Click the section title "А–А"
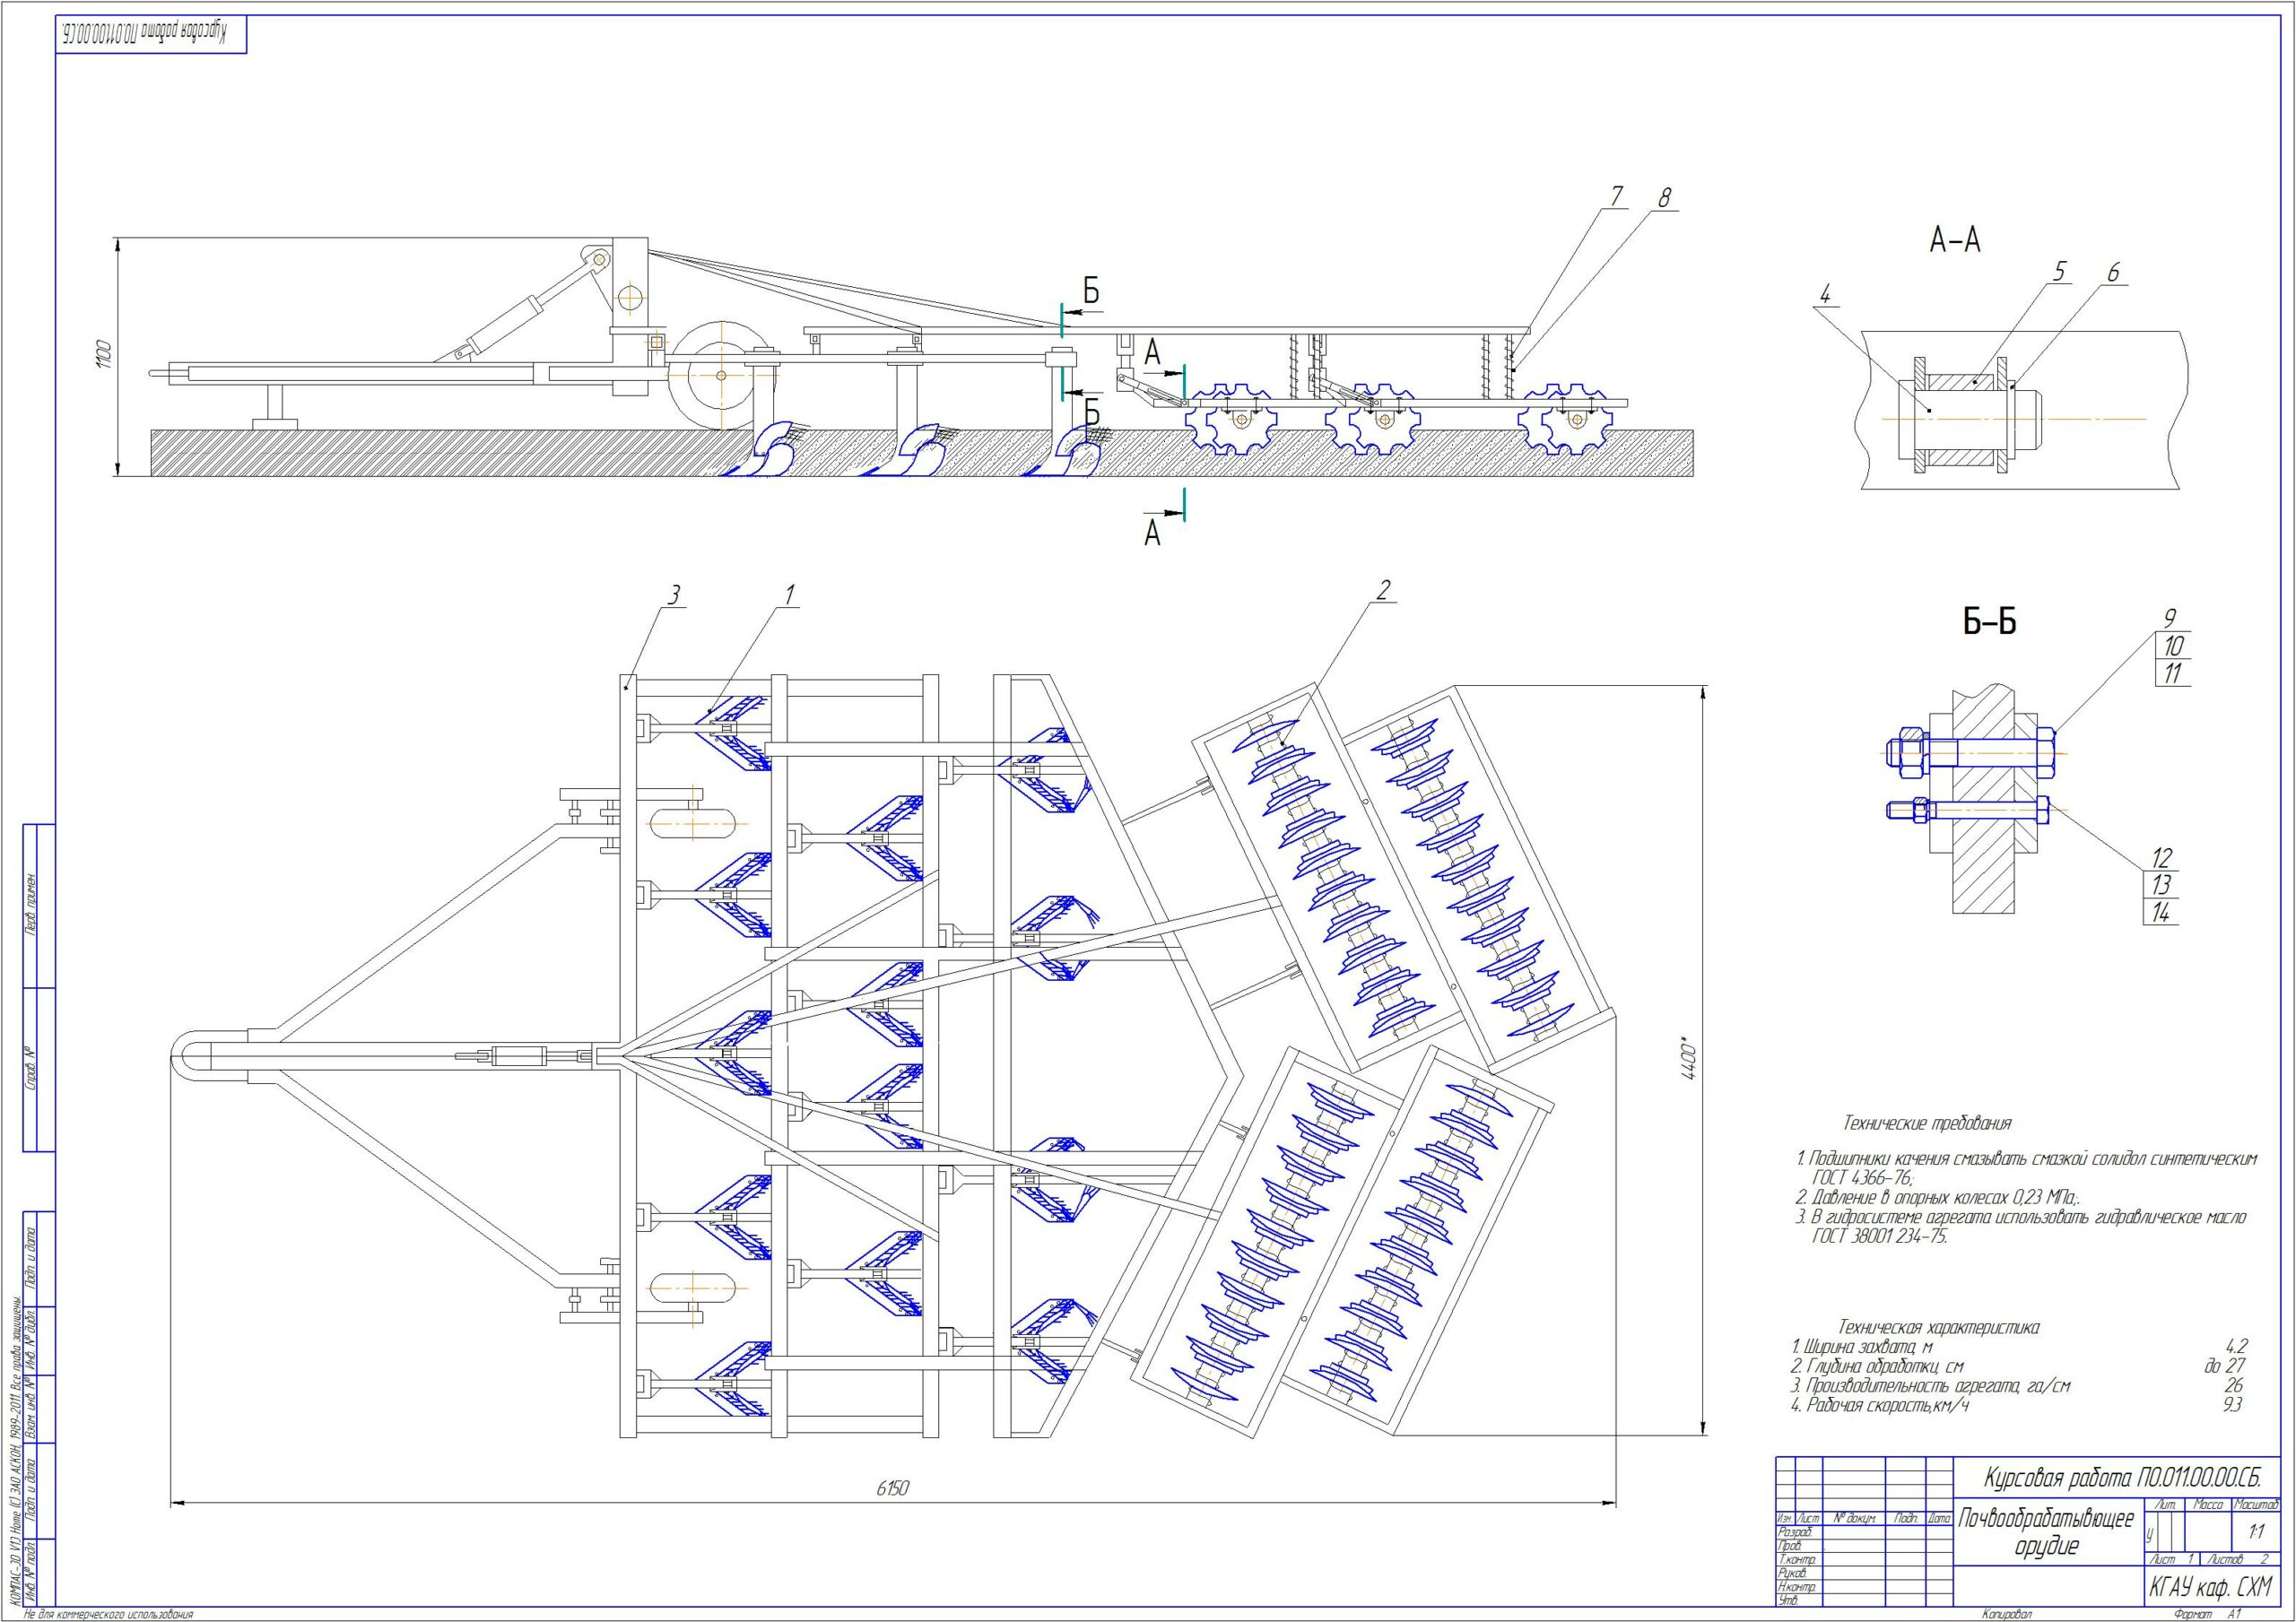The image size is (2296, 1622). tap(1955, 240)
